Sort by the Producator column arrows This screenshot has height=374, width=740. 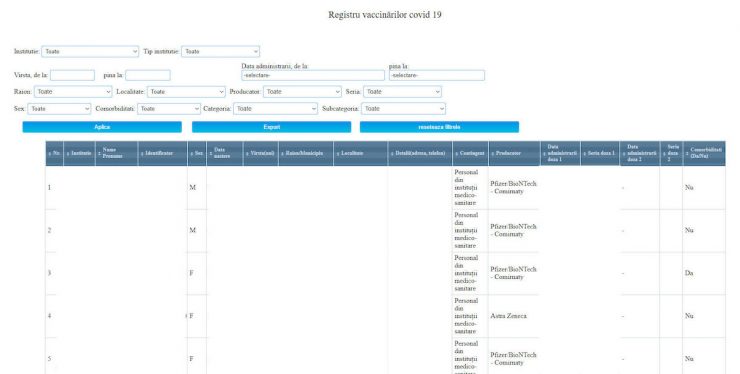[492, 154]
